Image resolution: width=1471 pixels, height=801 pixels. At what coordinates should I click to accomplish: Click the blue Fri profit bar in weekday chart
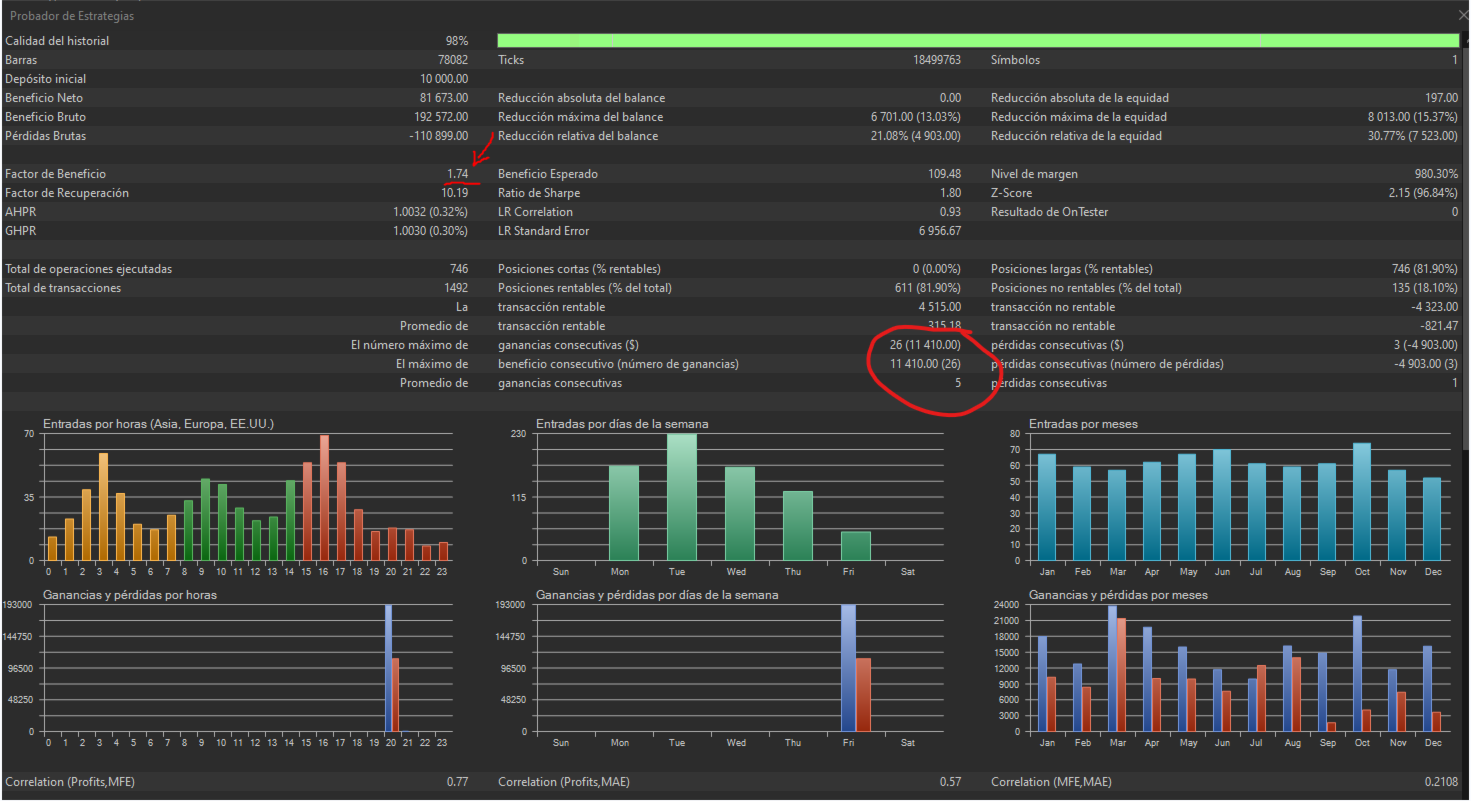848,667
